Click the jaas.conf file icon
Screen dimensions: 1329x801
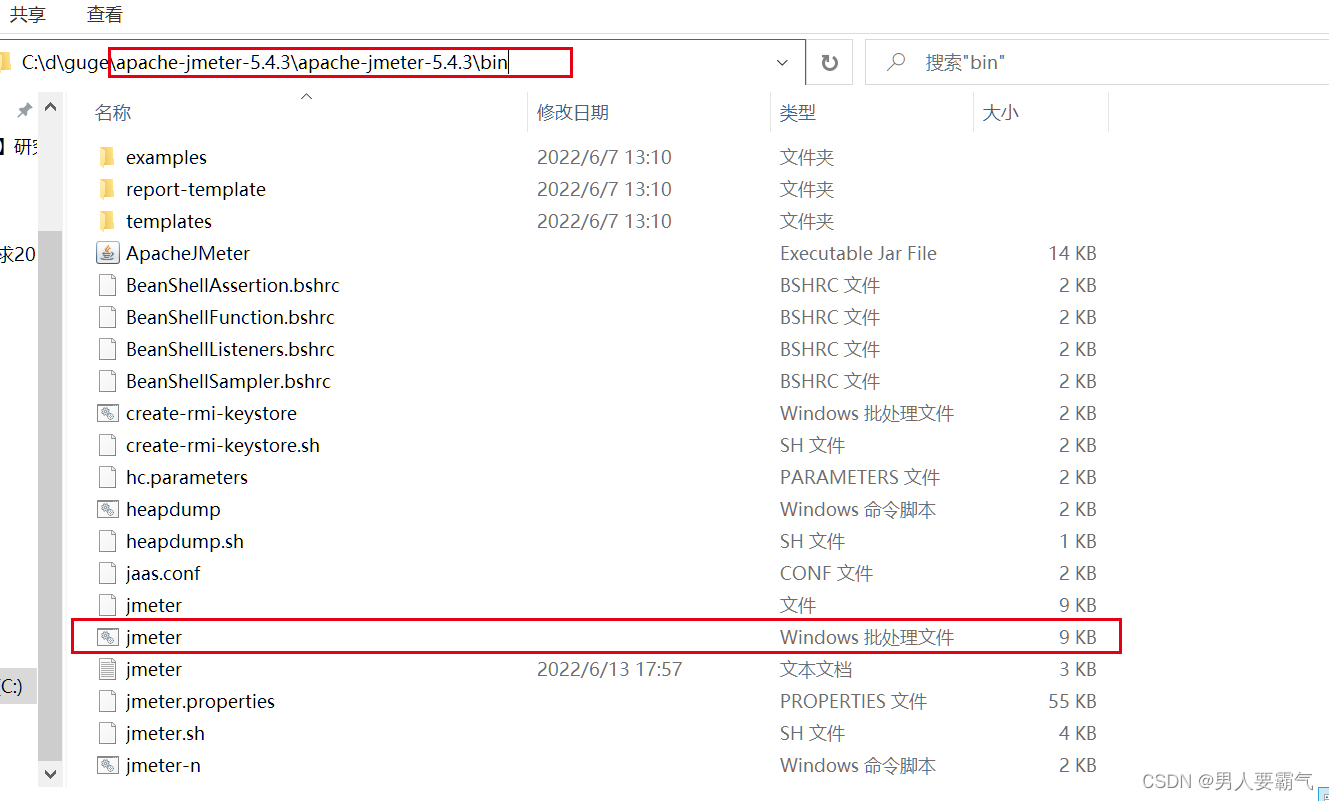click(108, 573)
